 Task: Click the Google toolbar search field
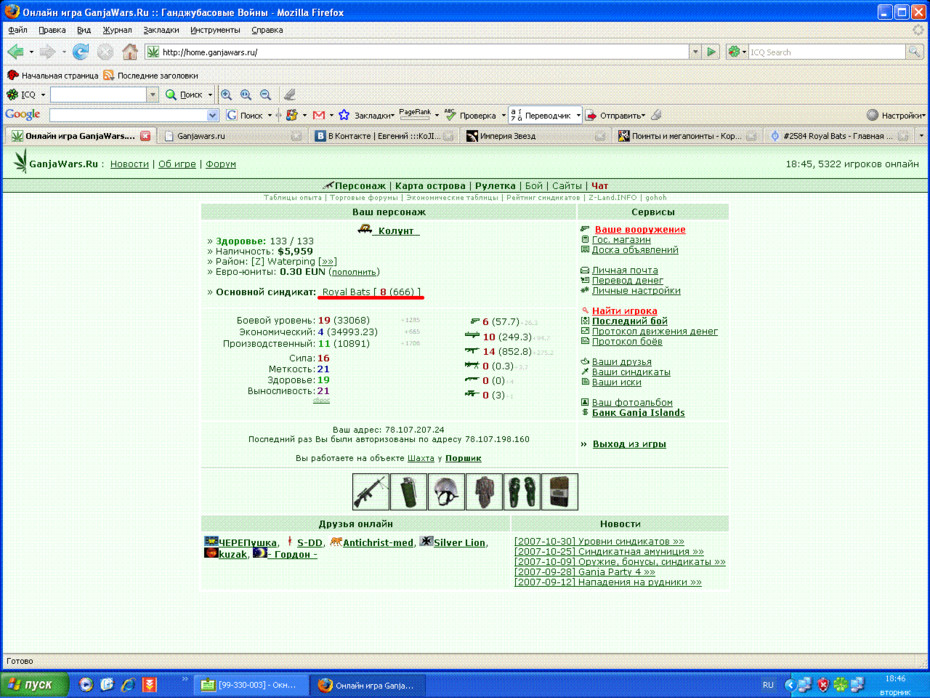(x=128, y=116)
